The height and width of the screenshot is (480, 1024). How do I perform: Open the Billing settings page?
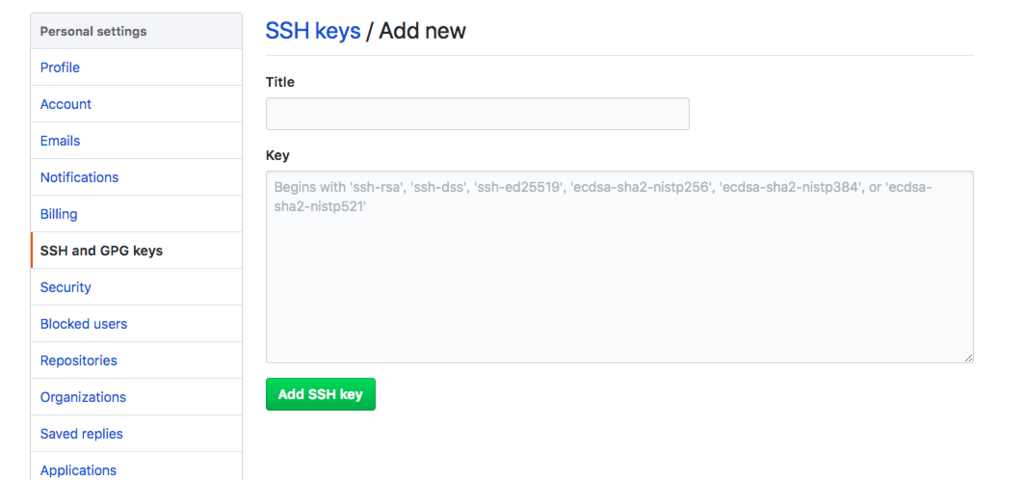tap(59, 214)
